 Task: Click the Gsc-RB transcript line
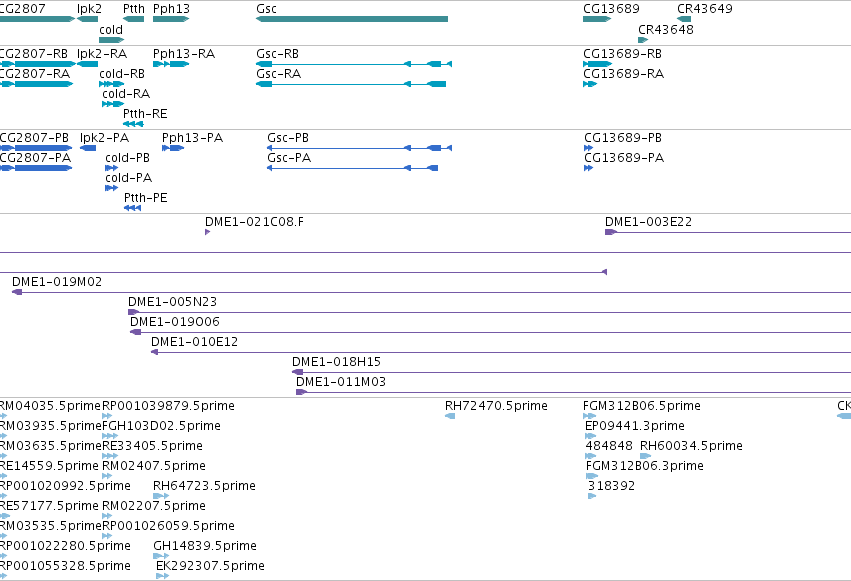pyautogui.click(x=354, y=64)
